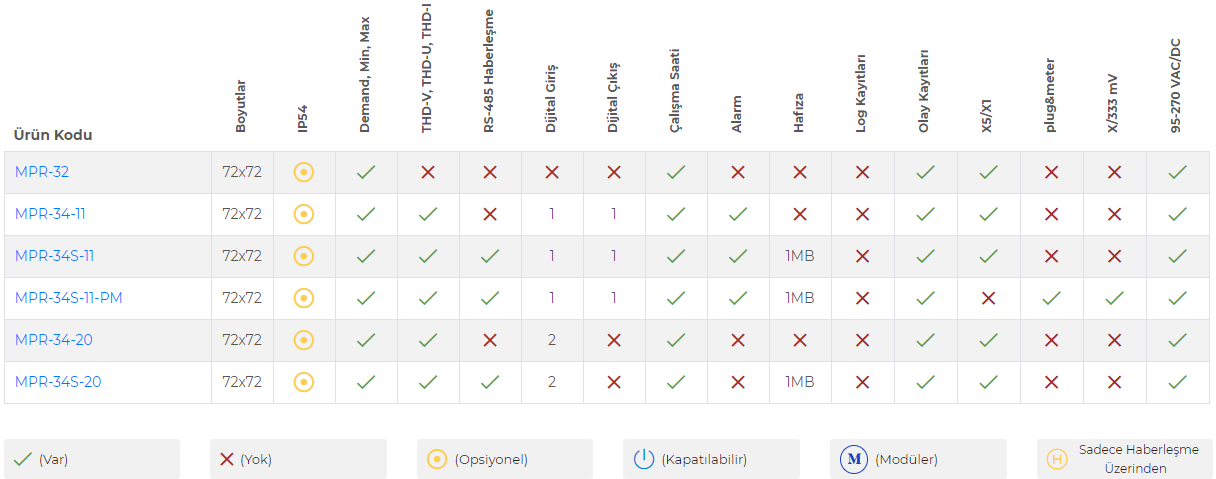Click RS-485 checkmark in MPR-34S-11 row
The image size is (1216, 479).
click(x=490, y=256)
